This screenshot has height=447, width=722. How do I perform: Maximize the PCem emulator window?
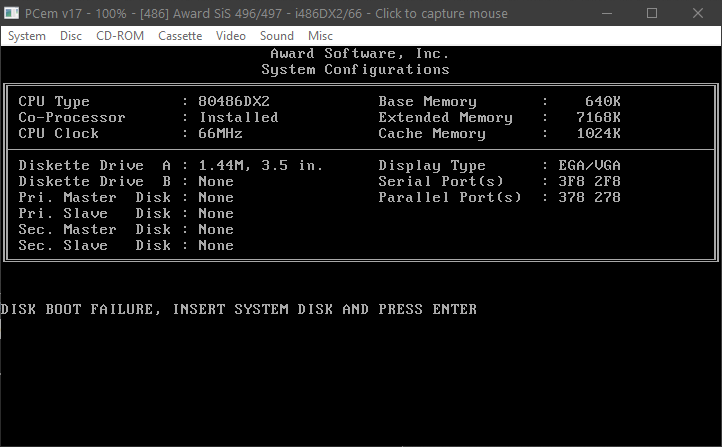pyautogui.click(x=652, y=13)
